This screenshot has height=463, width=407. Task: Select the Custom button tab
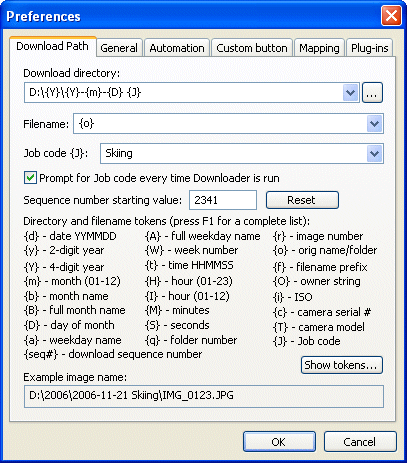252,48
